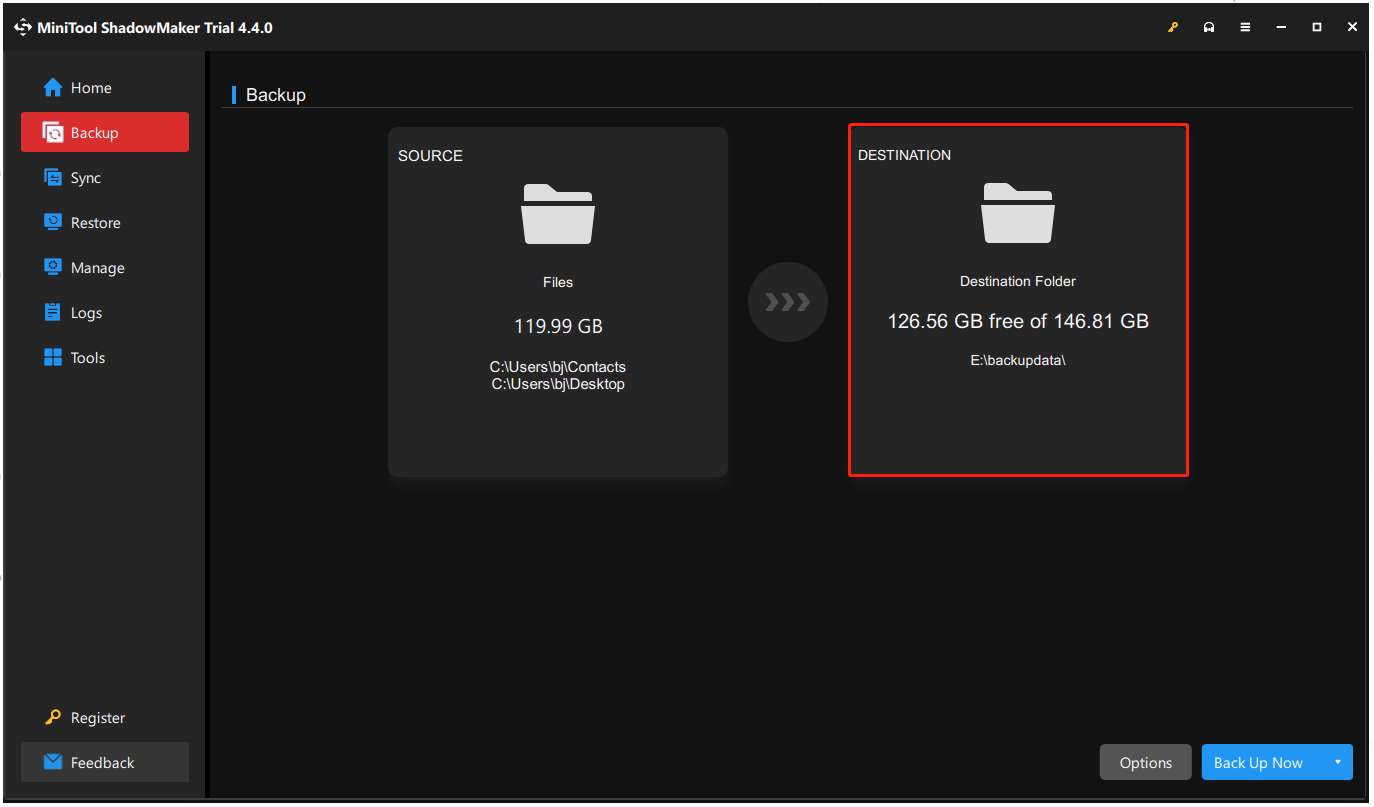
Task: Open the hamburger menu icon
Action: (x=1245, y=27)
